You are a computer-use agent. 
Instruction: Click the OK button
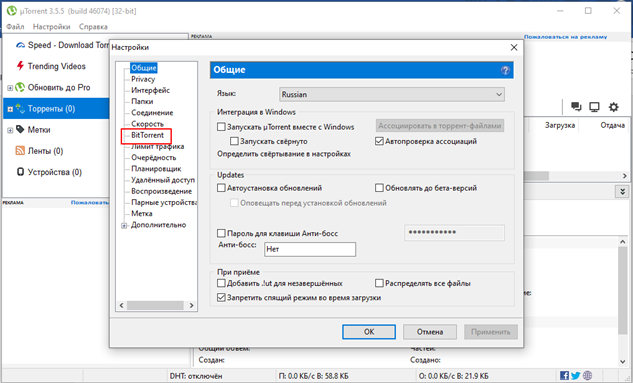click(x=369, y=332)
